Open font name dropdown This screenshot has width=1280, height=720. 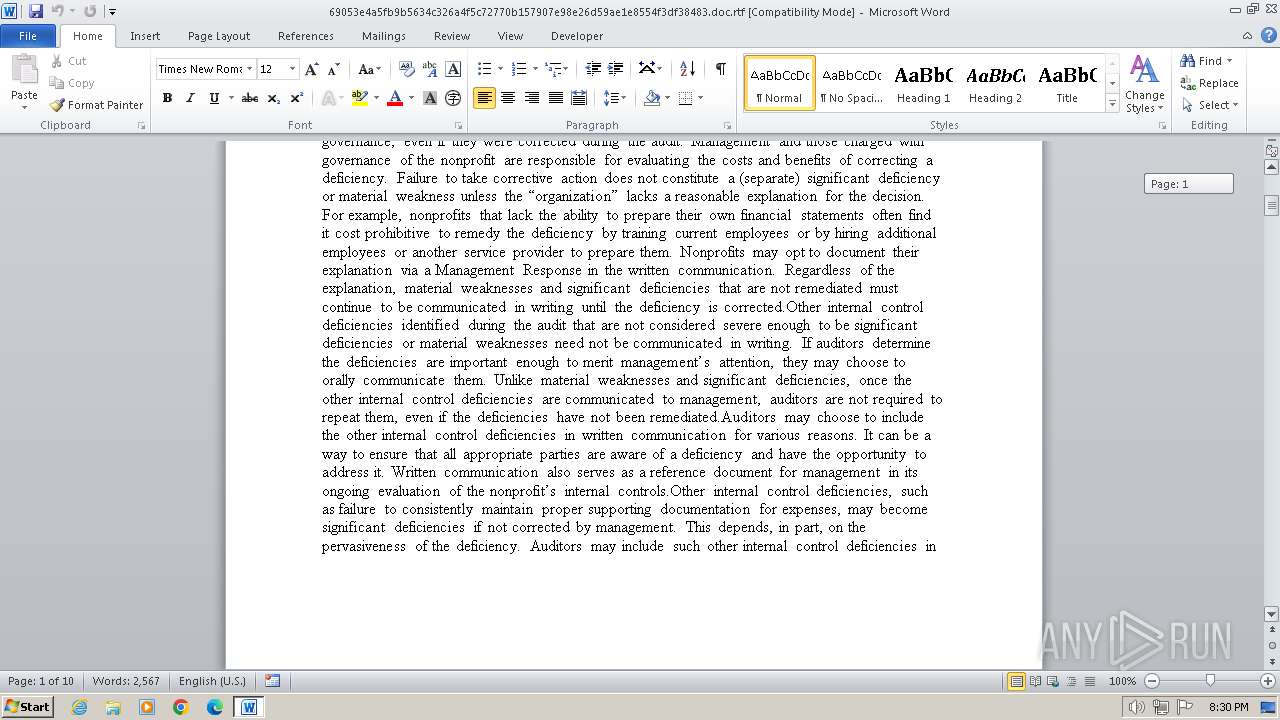249,69
